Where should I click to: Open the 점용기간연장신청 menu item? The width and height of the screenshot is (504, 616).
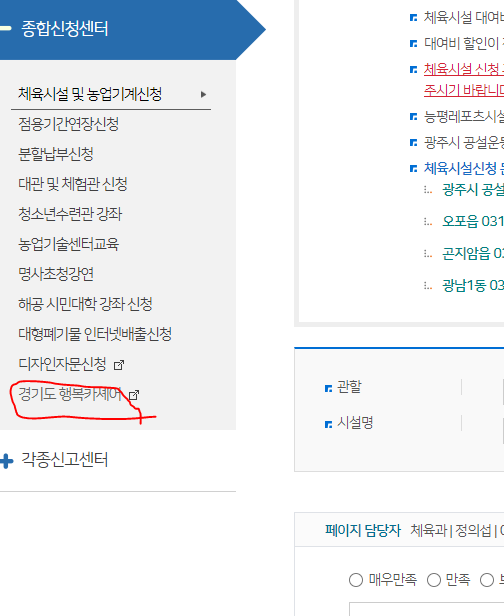tap(68, 124)
